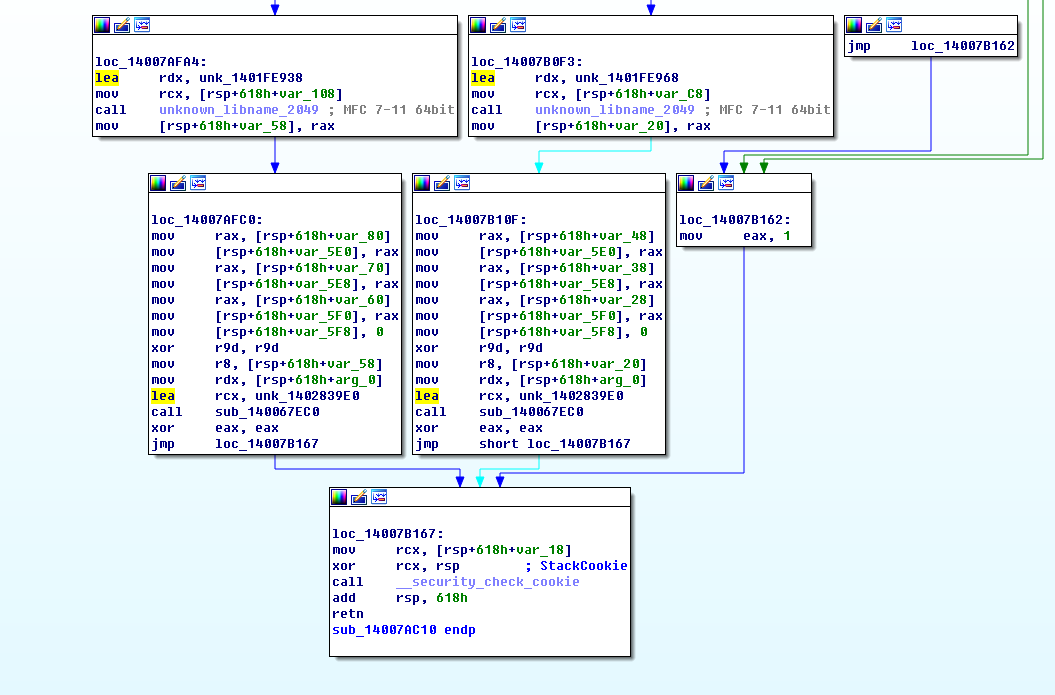This screenshot has width=1055, height=695.
Task: Click pencil edit icon on the mov eax, 1 node
Action: (x=706, y=183)
